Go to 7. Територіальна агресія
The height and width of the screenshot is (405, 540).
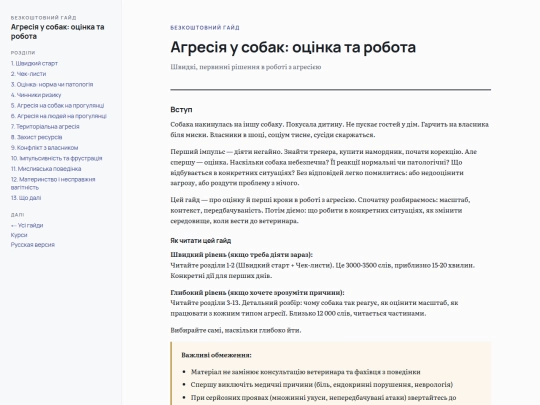click(45, 127)
